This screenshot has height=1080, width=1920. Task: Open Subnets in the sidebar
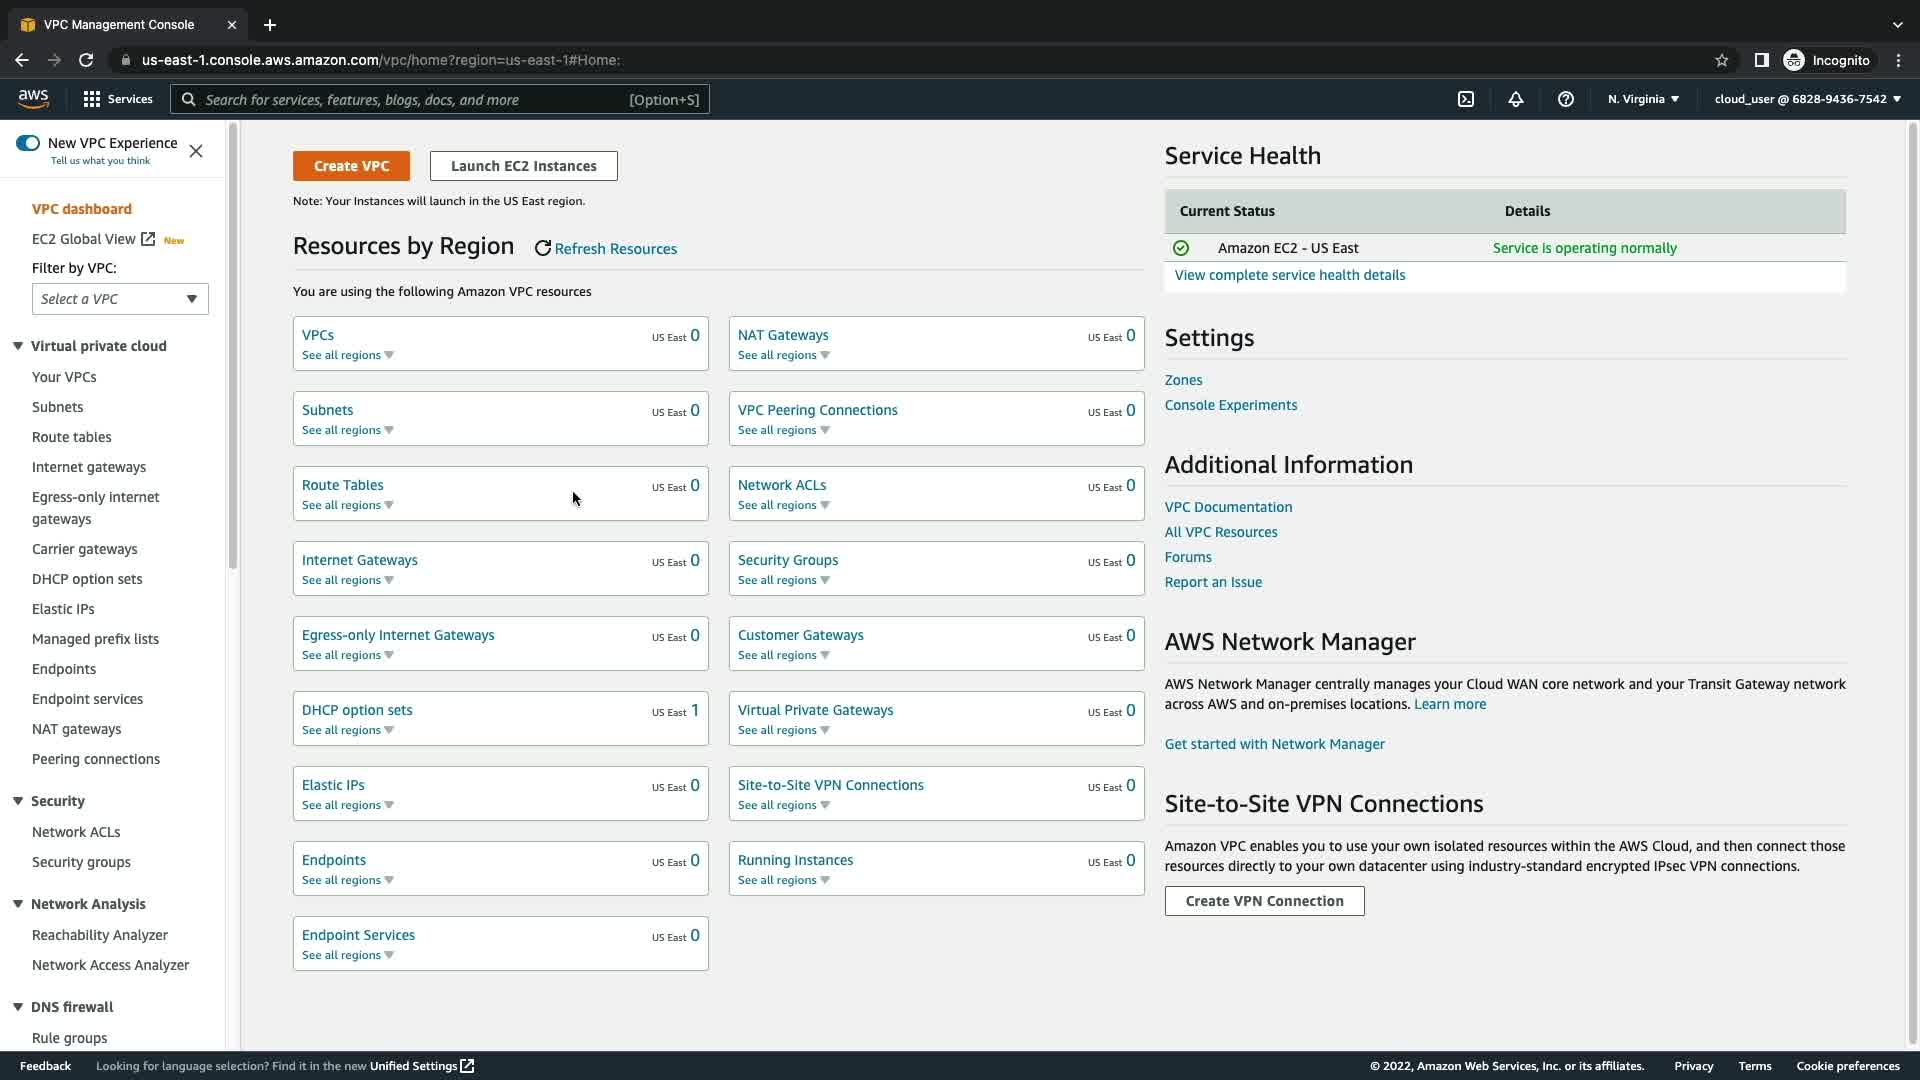[x=57, y=407]
